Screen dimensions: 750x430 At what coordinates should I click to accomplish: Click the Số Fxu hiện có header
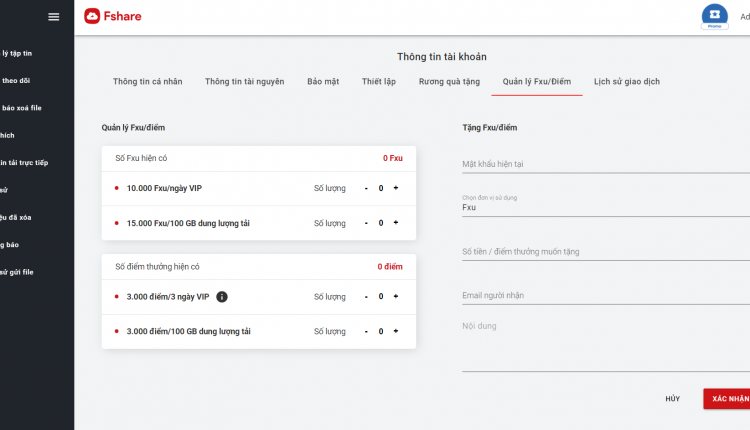click(141, 158)
